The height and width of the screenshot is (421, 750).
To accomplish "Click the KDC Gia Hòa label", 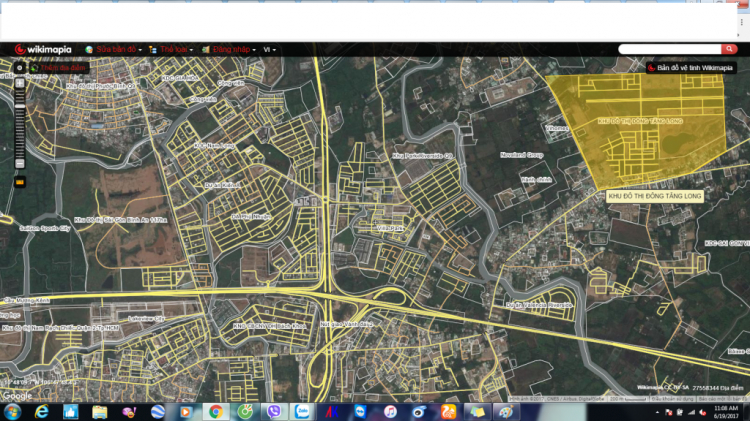I will [x=179, y=78].
